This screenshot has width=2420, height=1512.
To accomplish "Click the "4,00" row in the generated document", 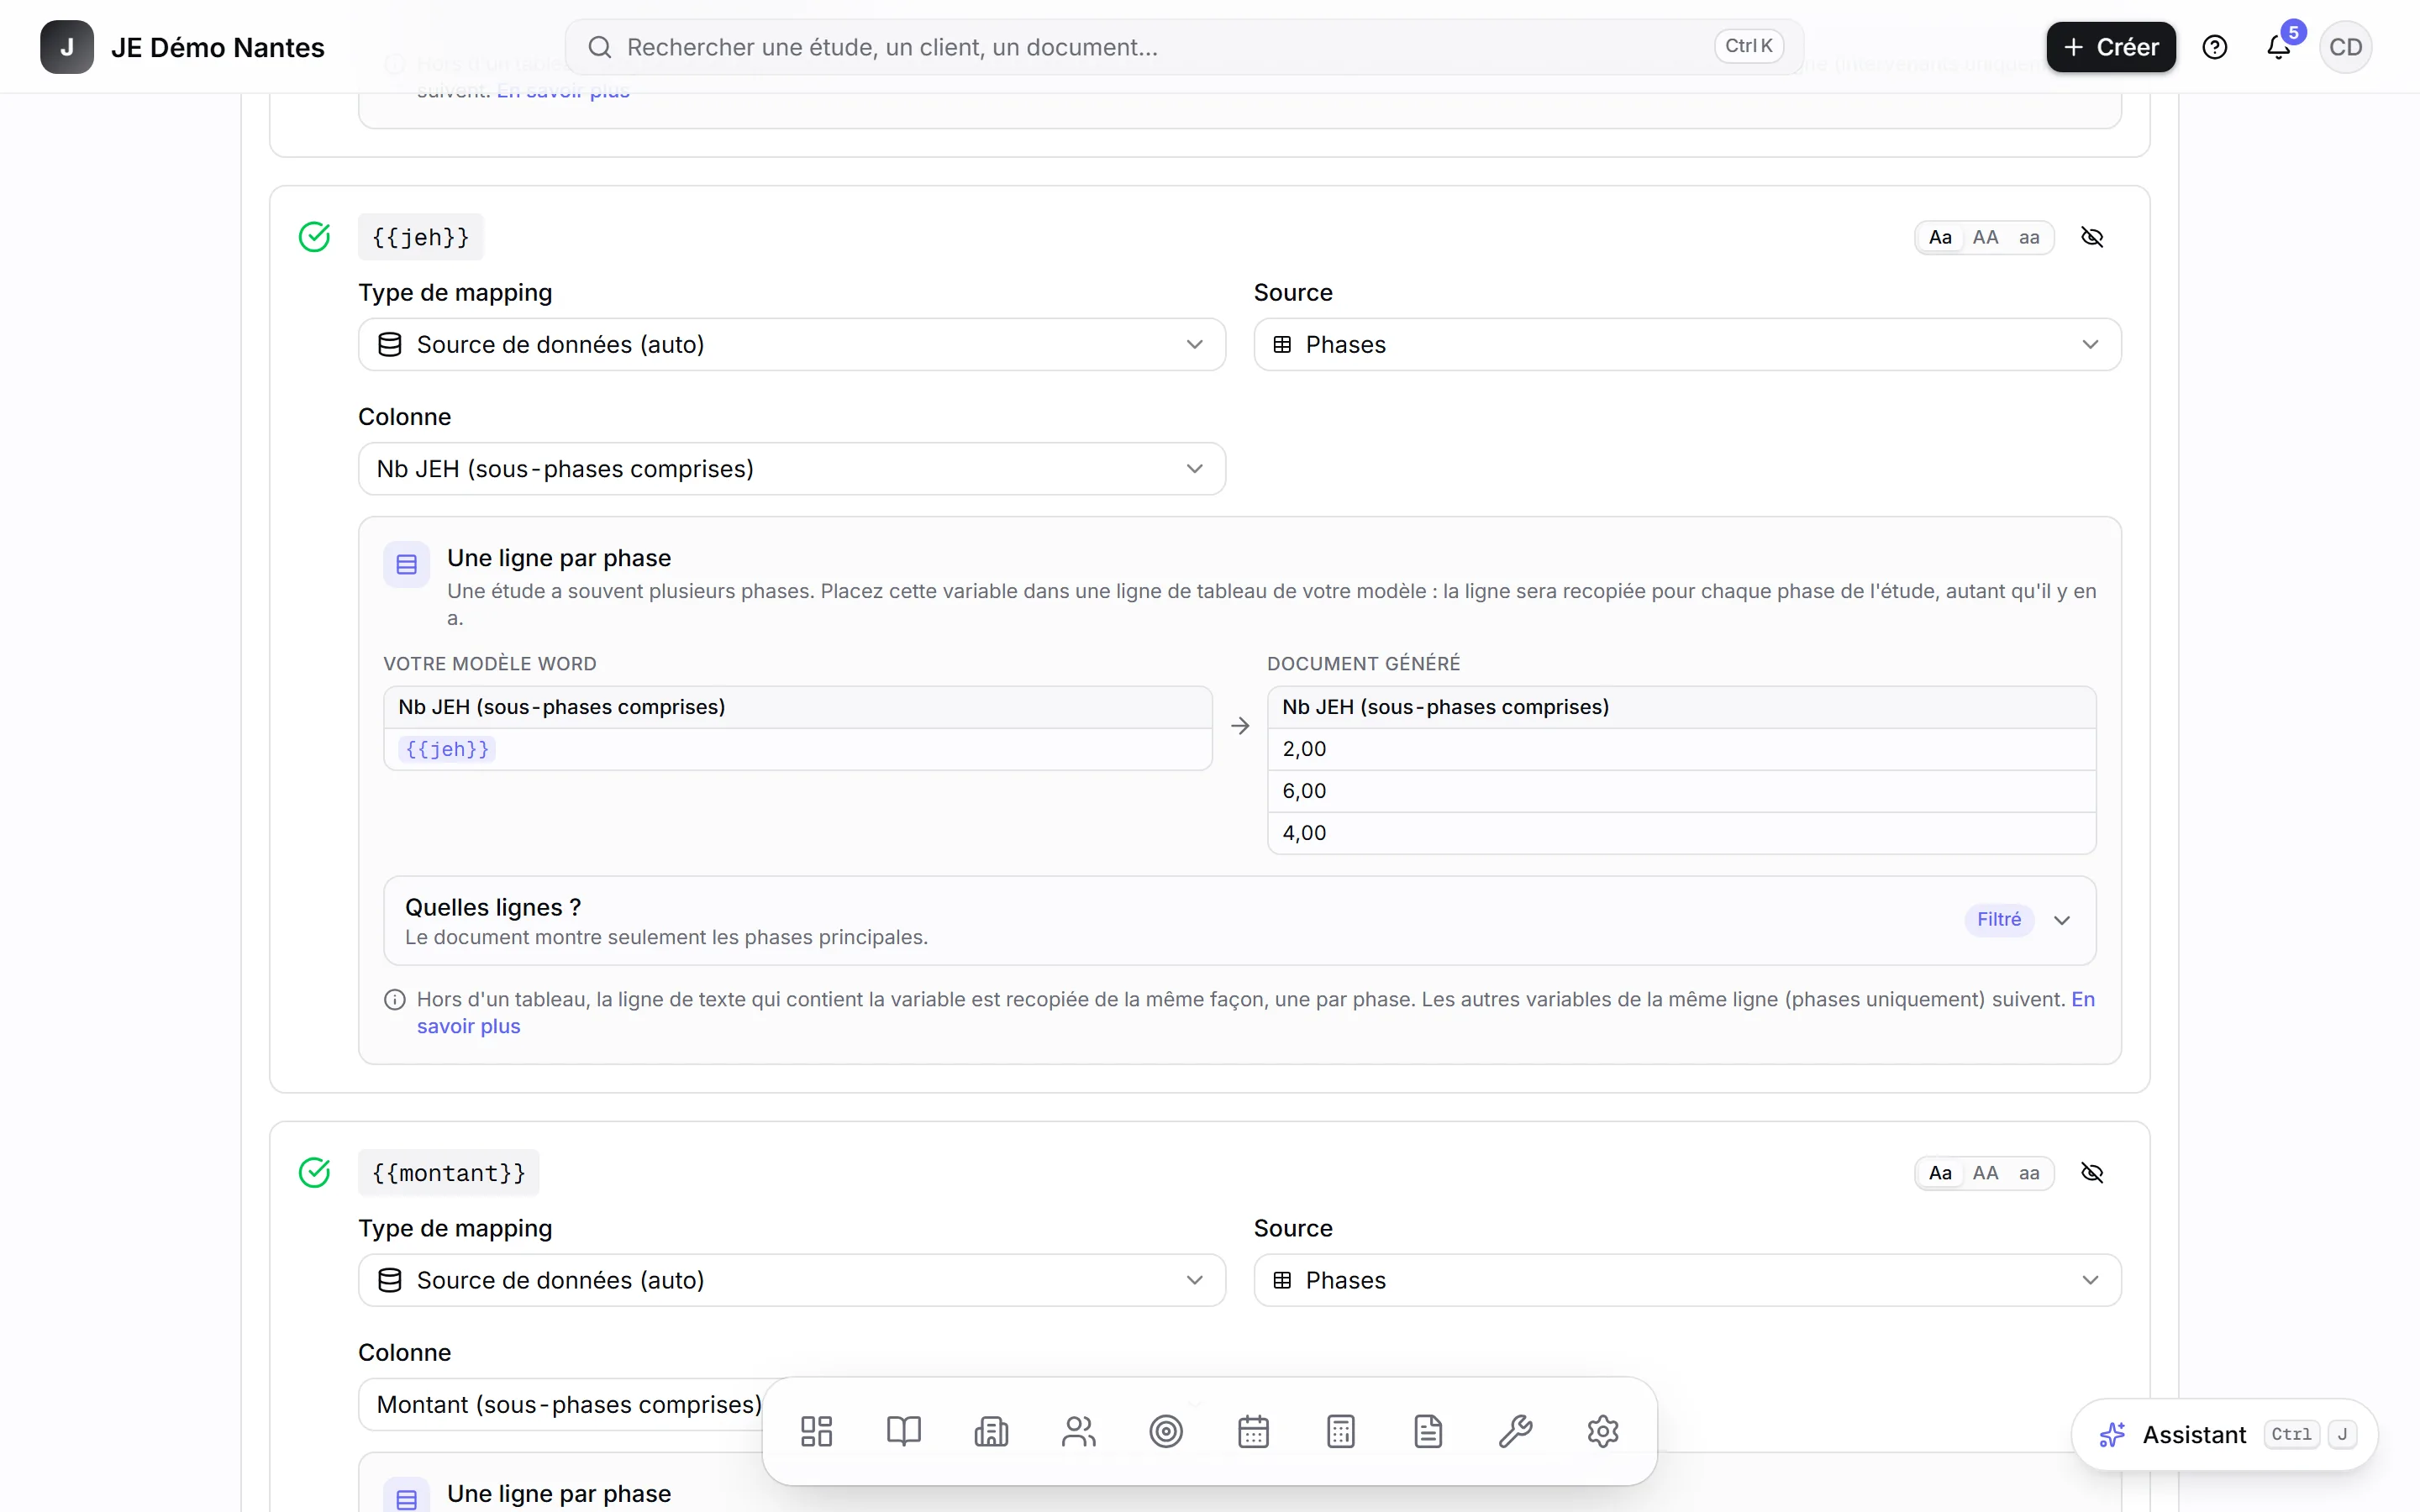I will click(1682, 833).
